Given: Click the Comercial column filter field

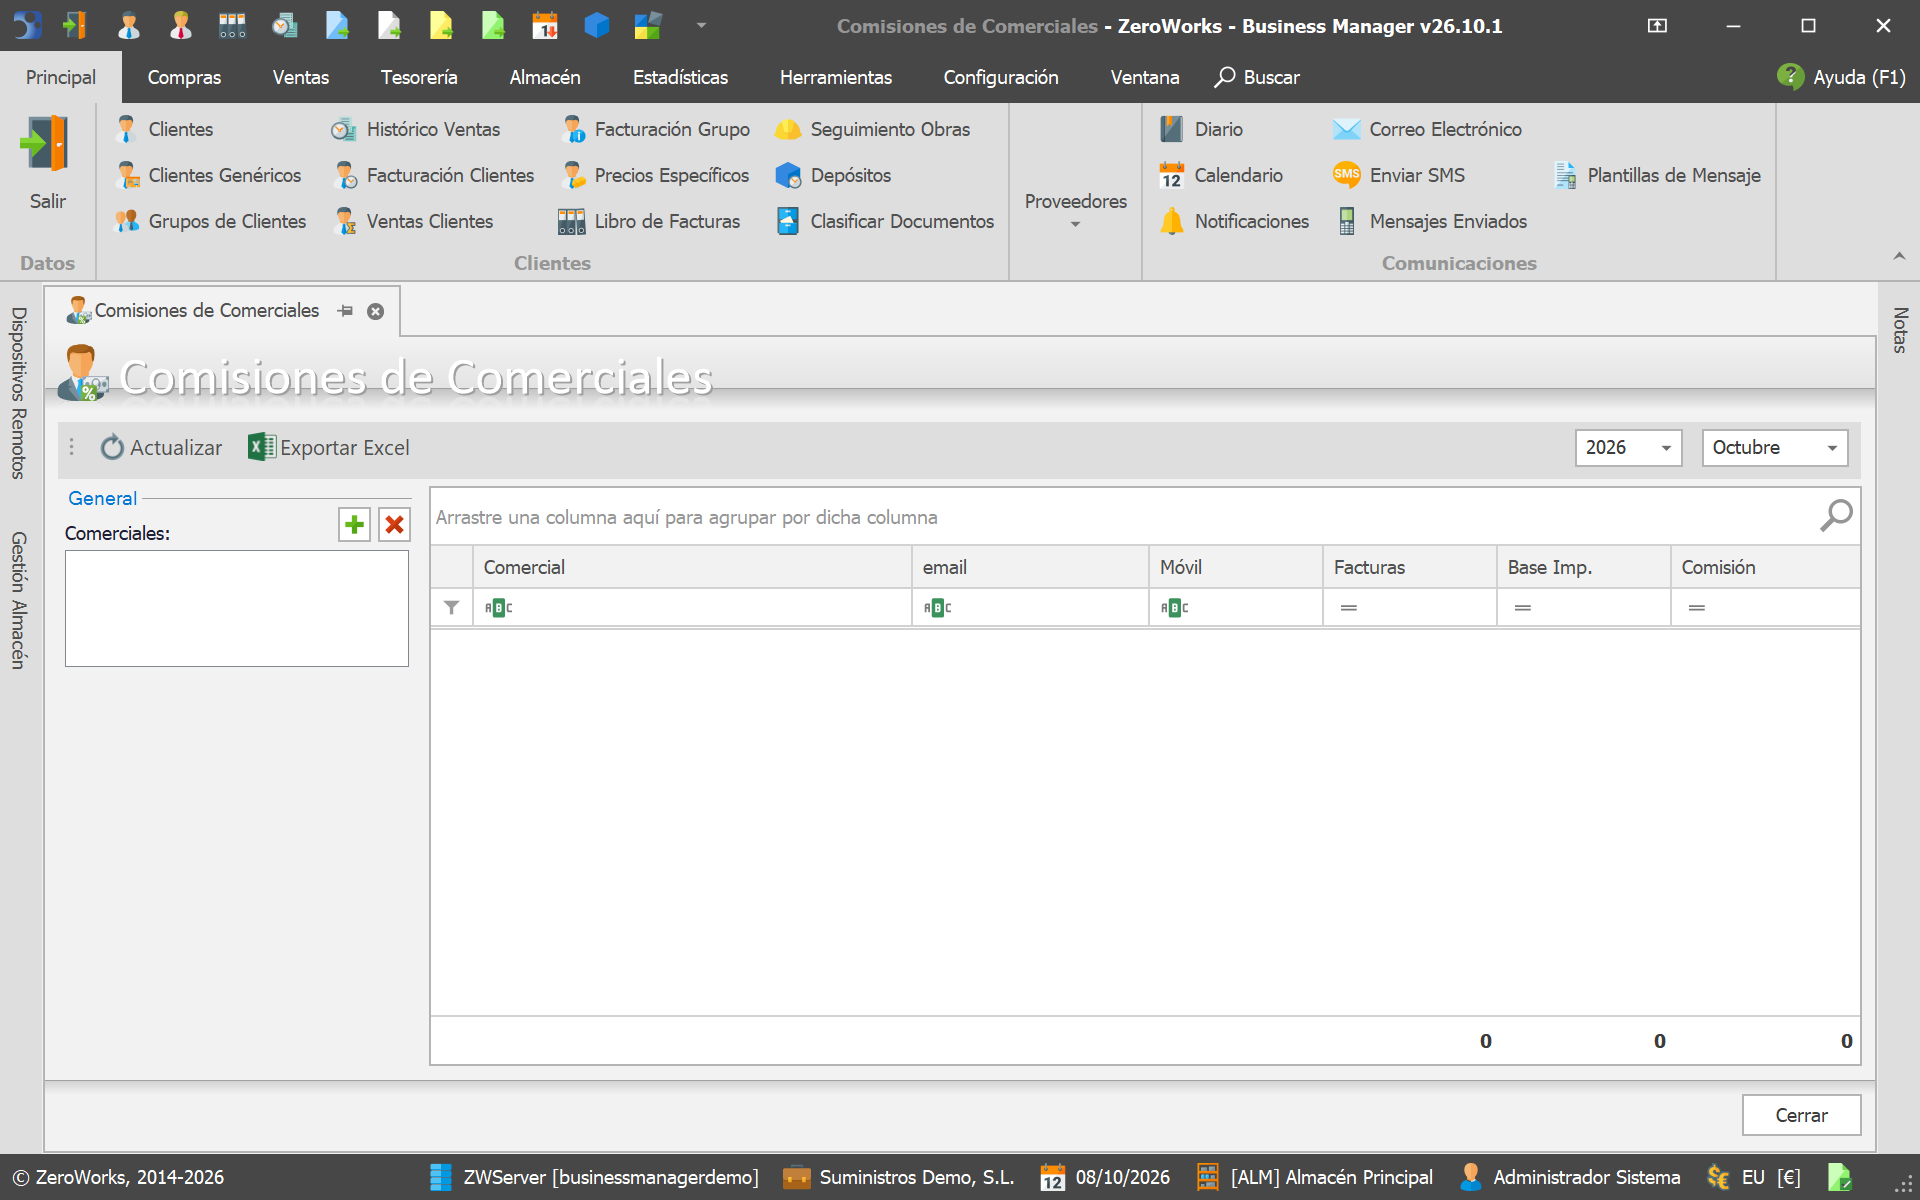Looking at the screenshot, I should [x=692, y=607].
